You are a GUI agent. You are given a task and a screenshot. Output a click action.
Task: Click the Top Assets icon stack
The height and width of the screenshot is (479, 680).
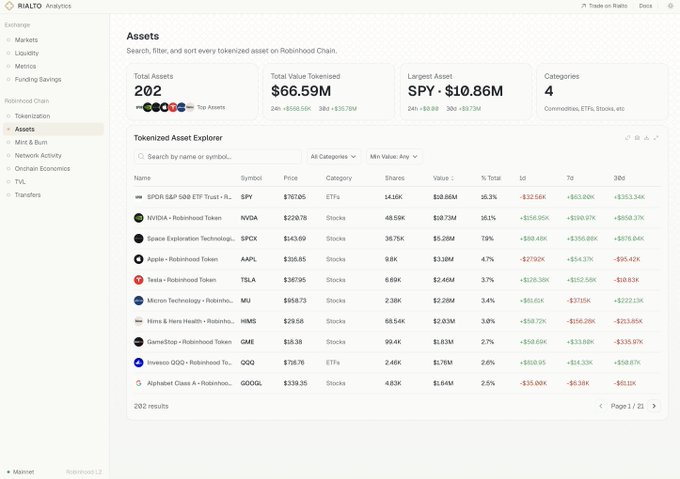(165, 107)
